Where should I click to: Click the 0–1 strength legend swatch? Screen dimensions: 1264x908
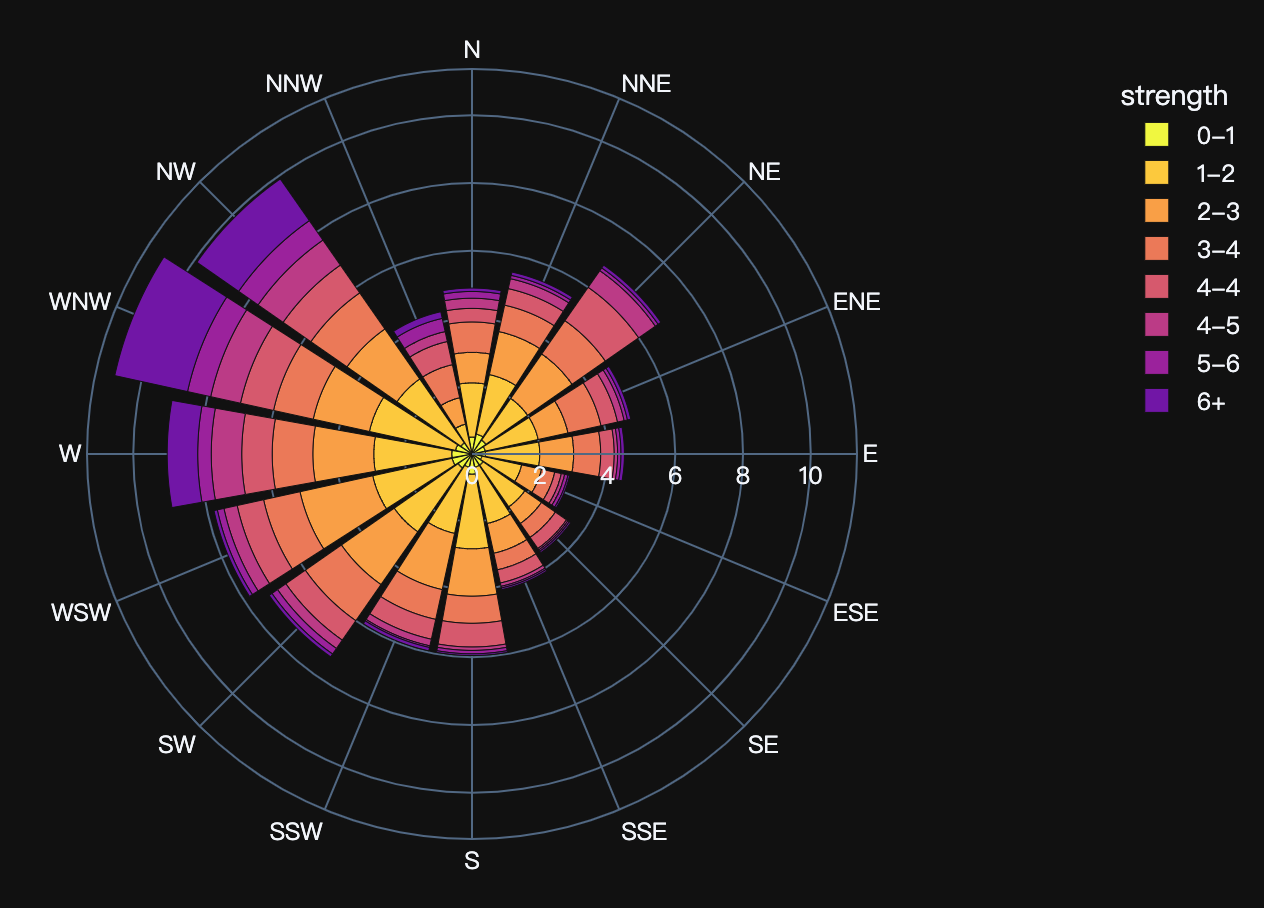1157,136
